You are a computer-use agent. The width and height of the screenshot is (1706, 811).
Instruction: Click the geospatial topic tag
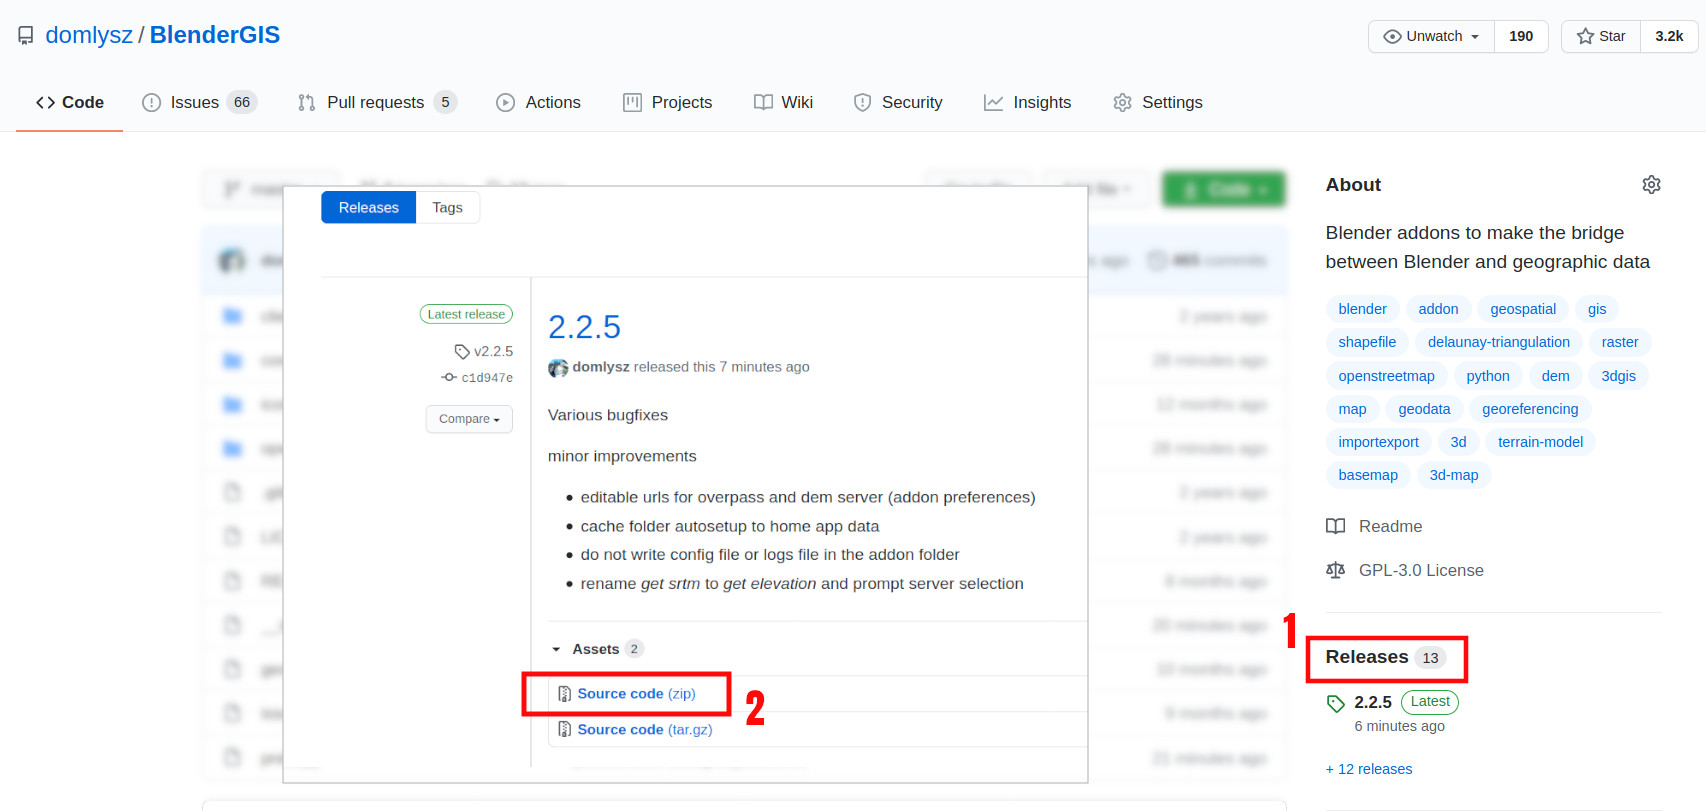tap(1523, 309)
